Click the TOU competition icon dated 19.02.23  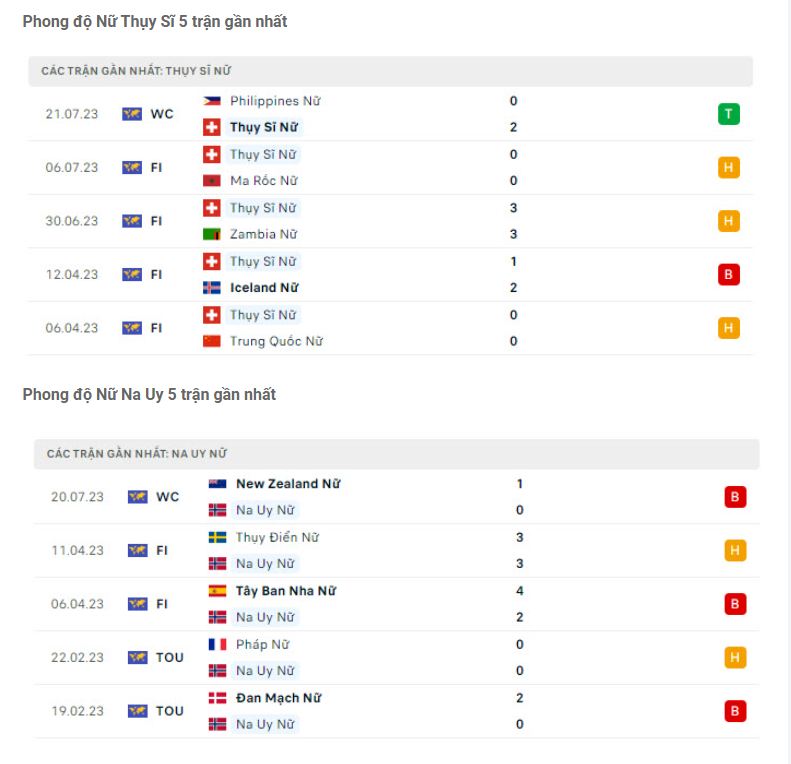tap(138, 711)
